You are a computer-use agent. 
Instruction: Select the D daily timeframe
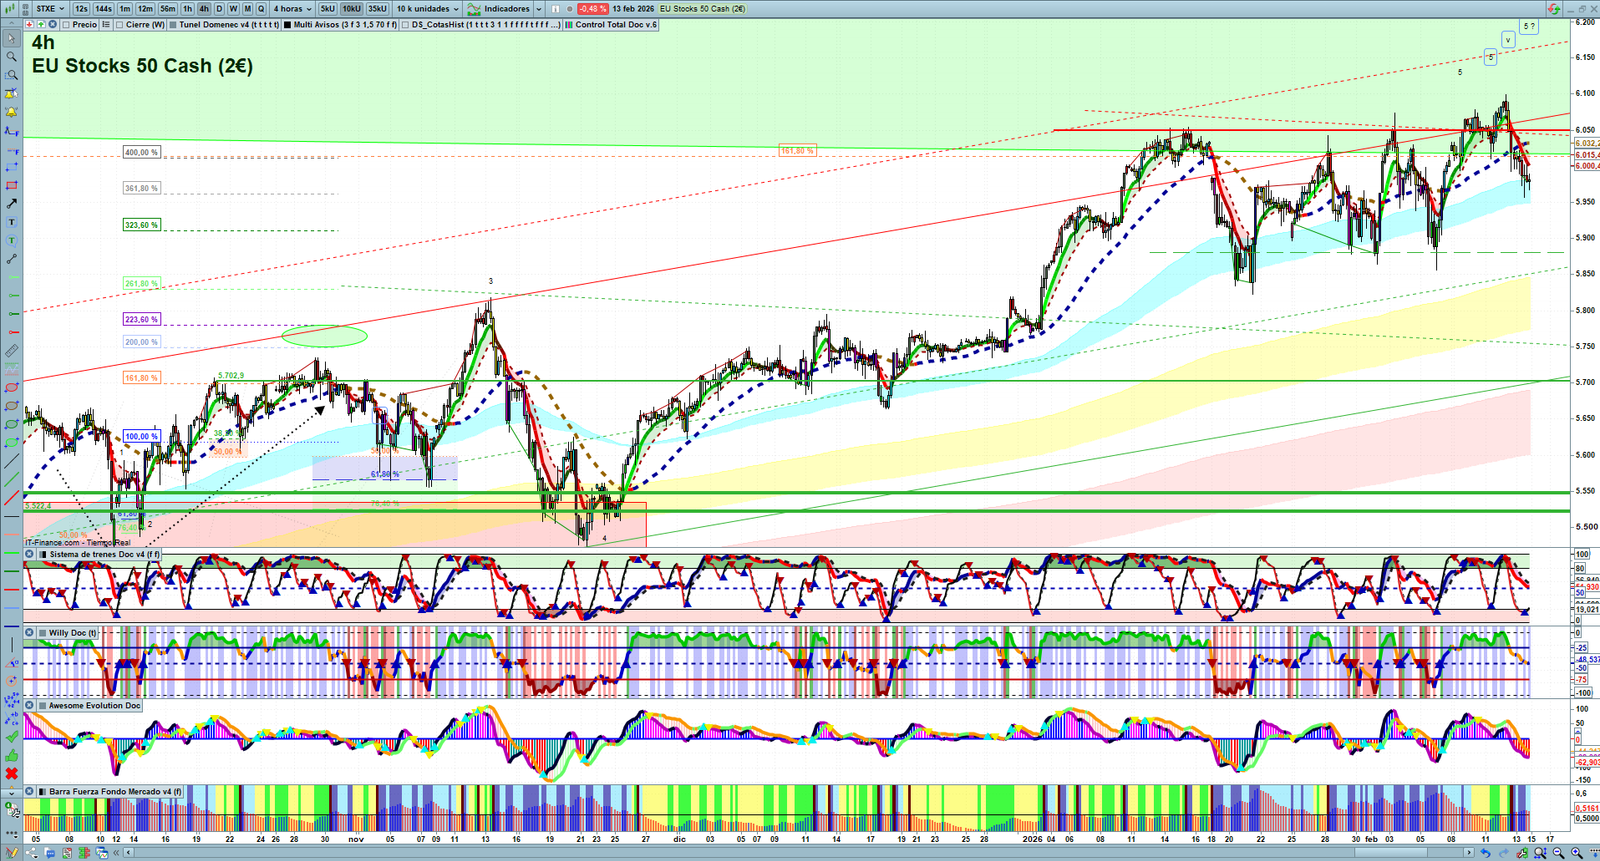(219, 9)
